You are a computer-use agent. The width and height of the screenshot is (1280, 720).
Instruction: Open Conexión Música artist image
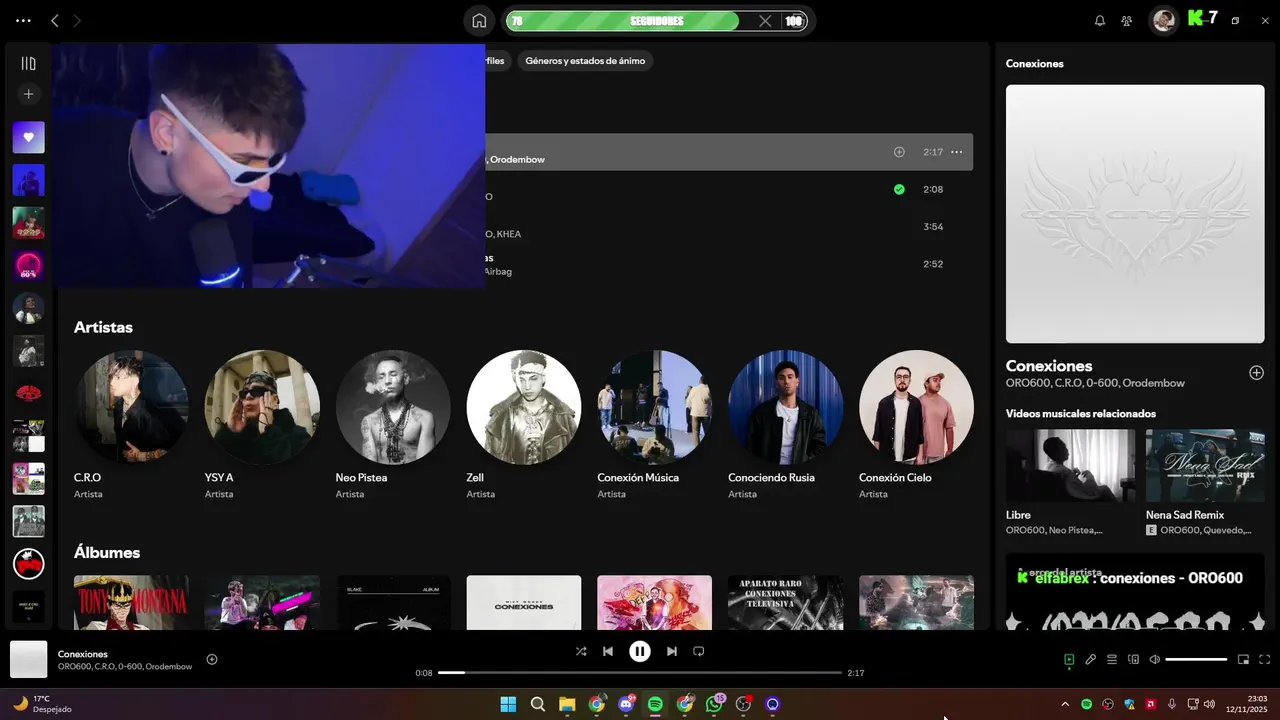coord(654,407)
